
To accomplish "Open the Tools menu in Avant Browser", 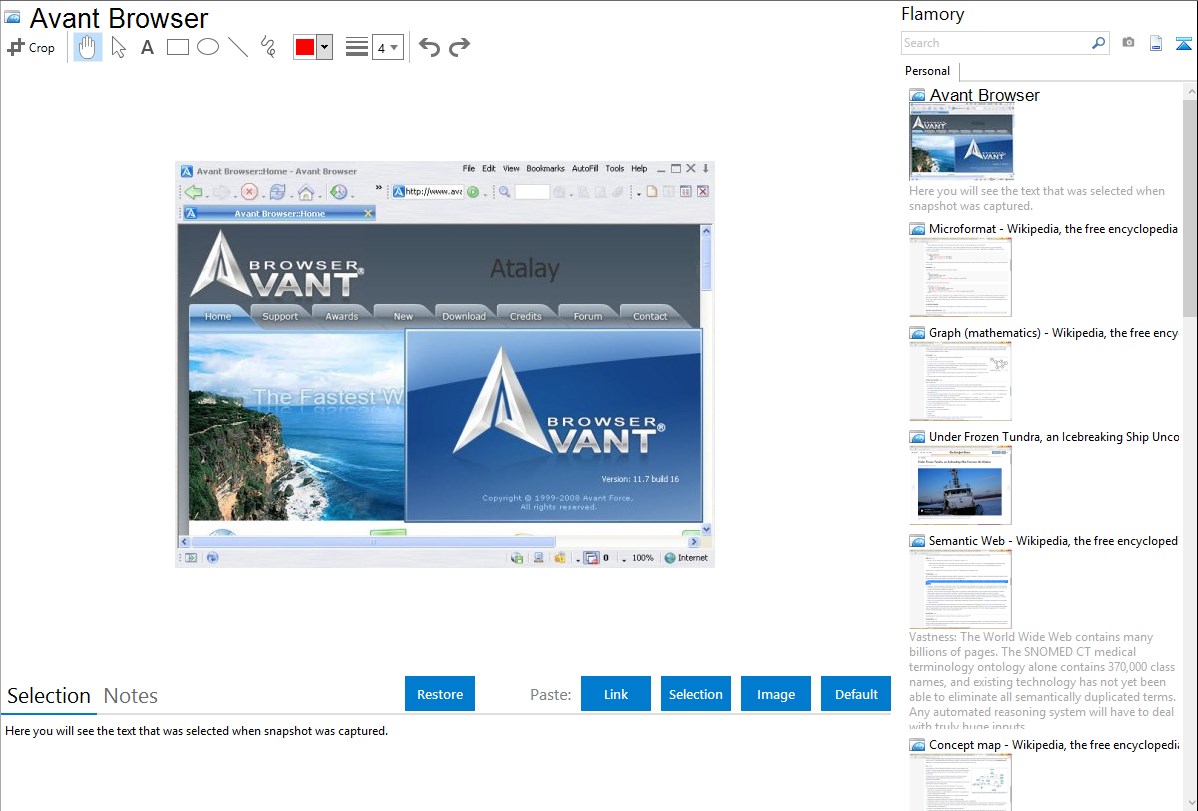I will 615,168.
